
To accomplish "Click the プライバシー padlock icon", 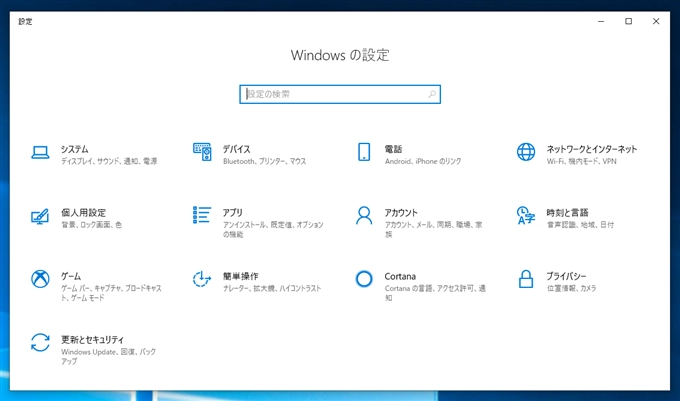I will (x=526, y=279).
